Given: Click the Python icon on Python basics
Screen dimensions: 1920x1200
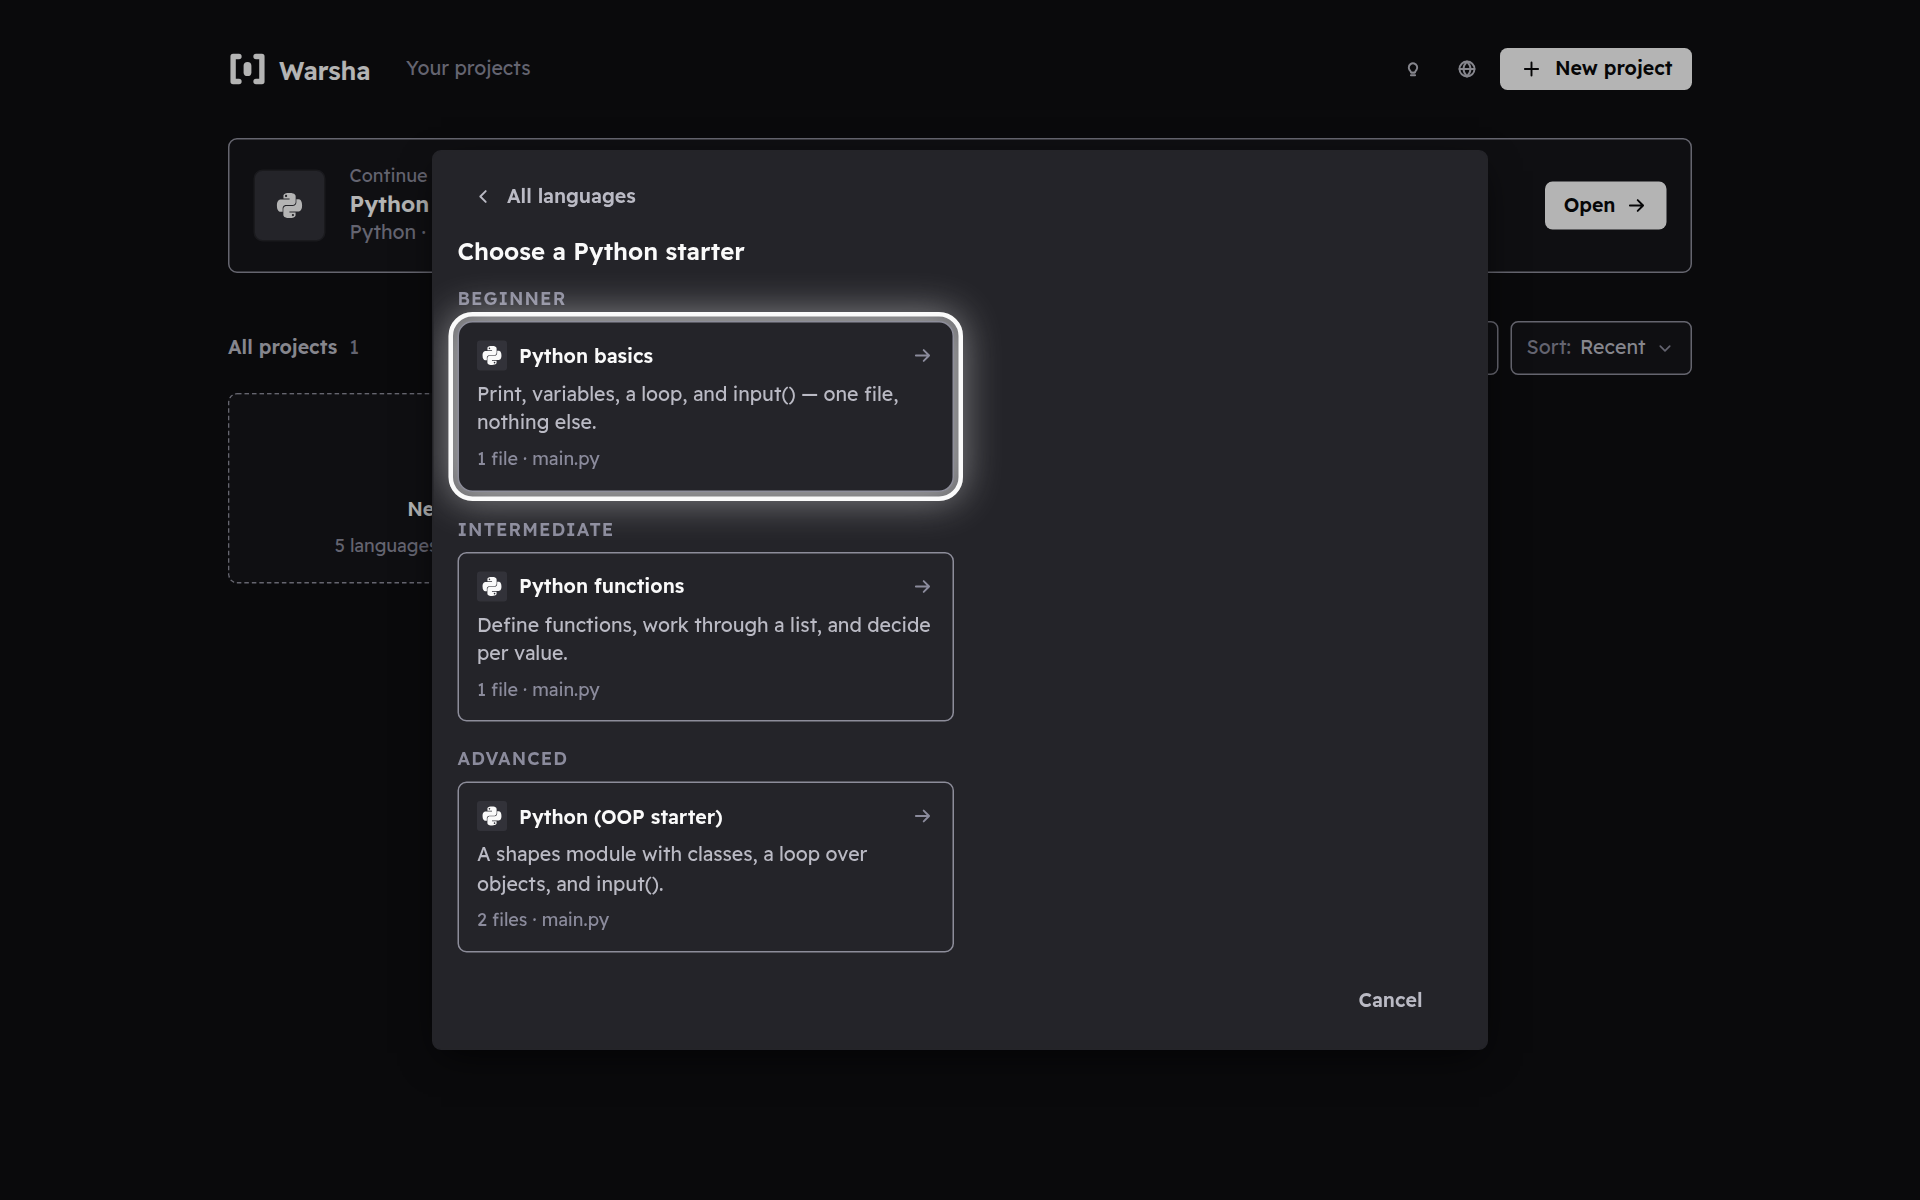Looking at the screenshot, I should coord(492,356).
